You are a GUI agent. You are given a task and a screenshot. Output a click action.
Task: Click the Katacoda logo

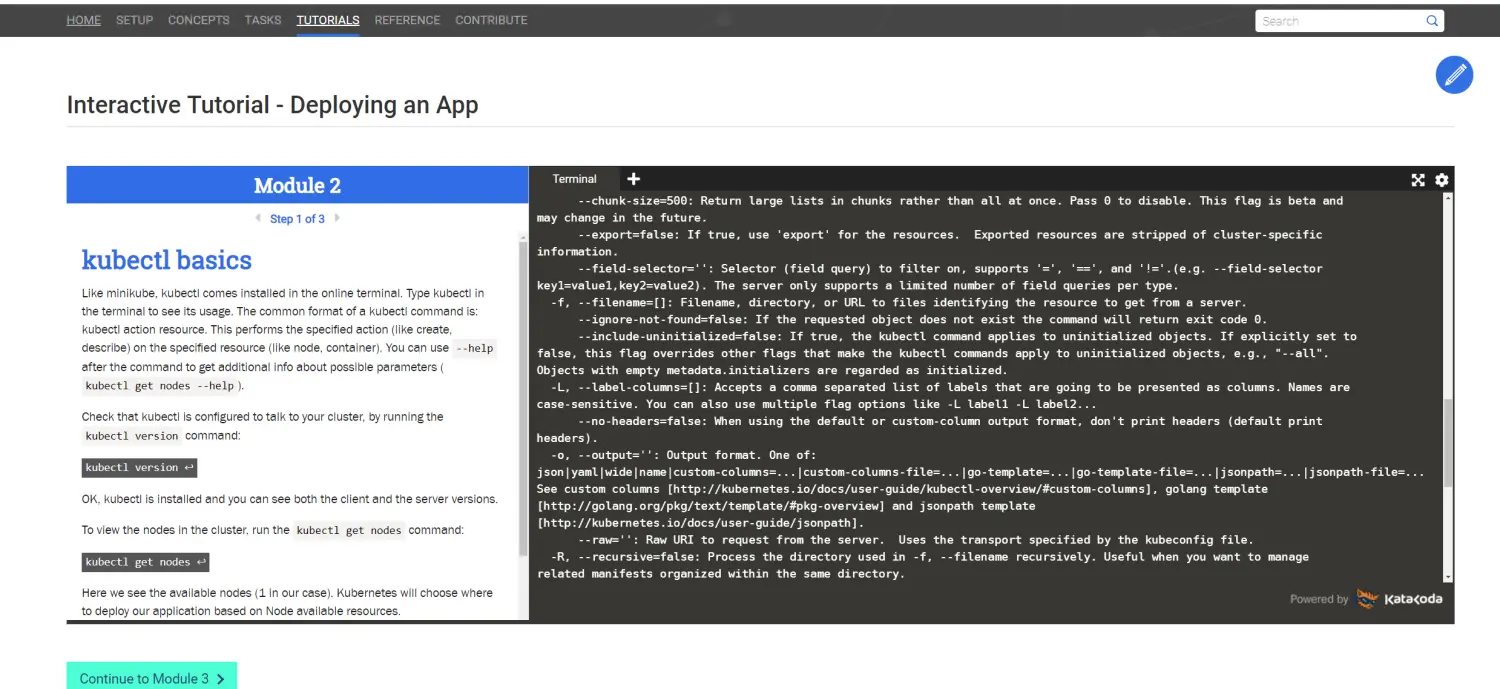point(1399,599)
